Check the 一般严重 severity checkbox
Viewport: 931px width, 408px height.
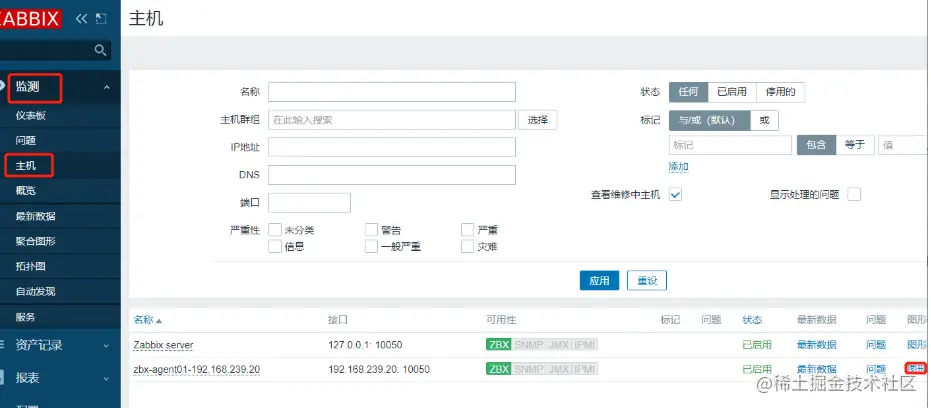[x=371, y=246]
